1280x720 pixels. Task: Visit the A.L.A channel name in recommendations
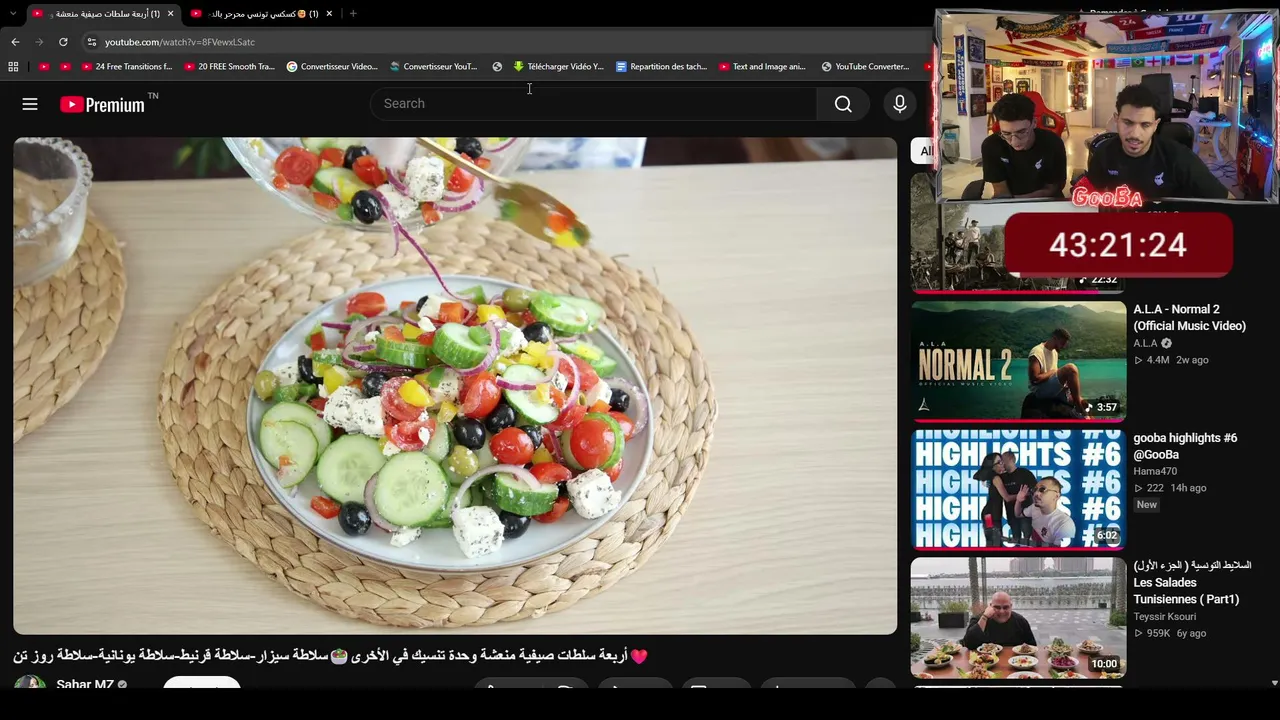[1145, 343]
